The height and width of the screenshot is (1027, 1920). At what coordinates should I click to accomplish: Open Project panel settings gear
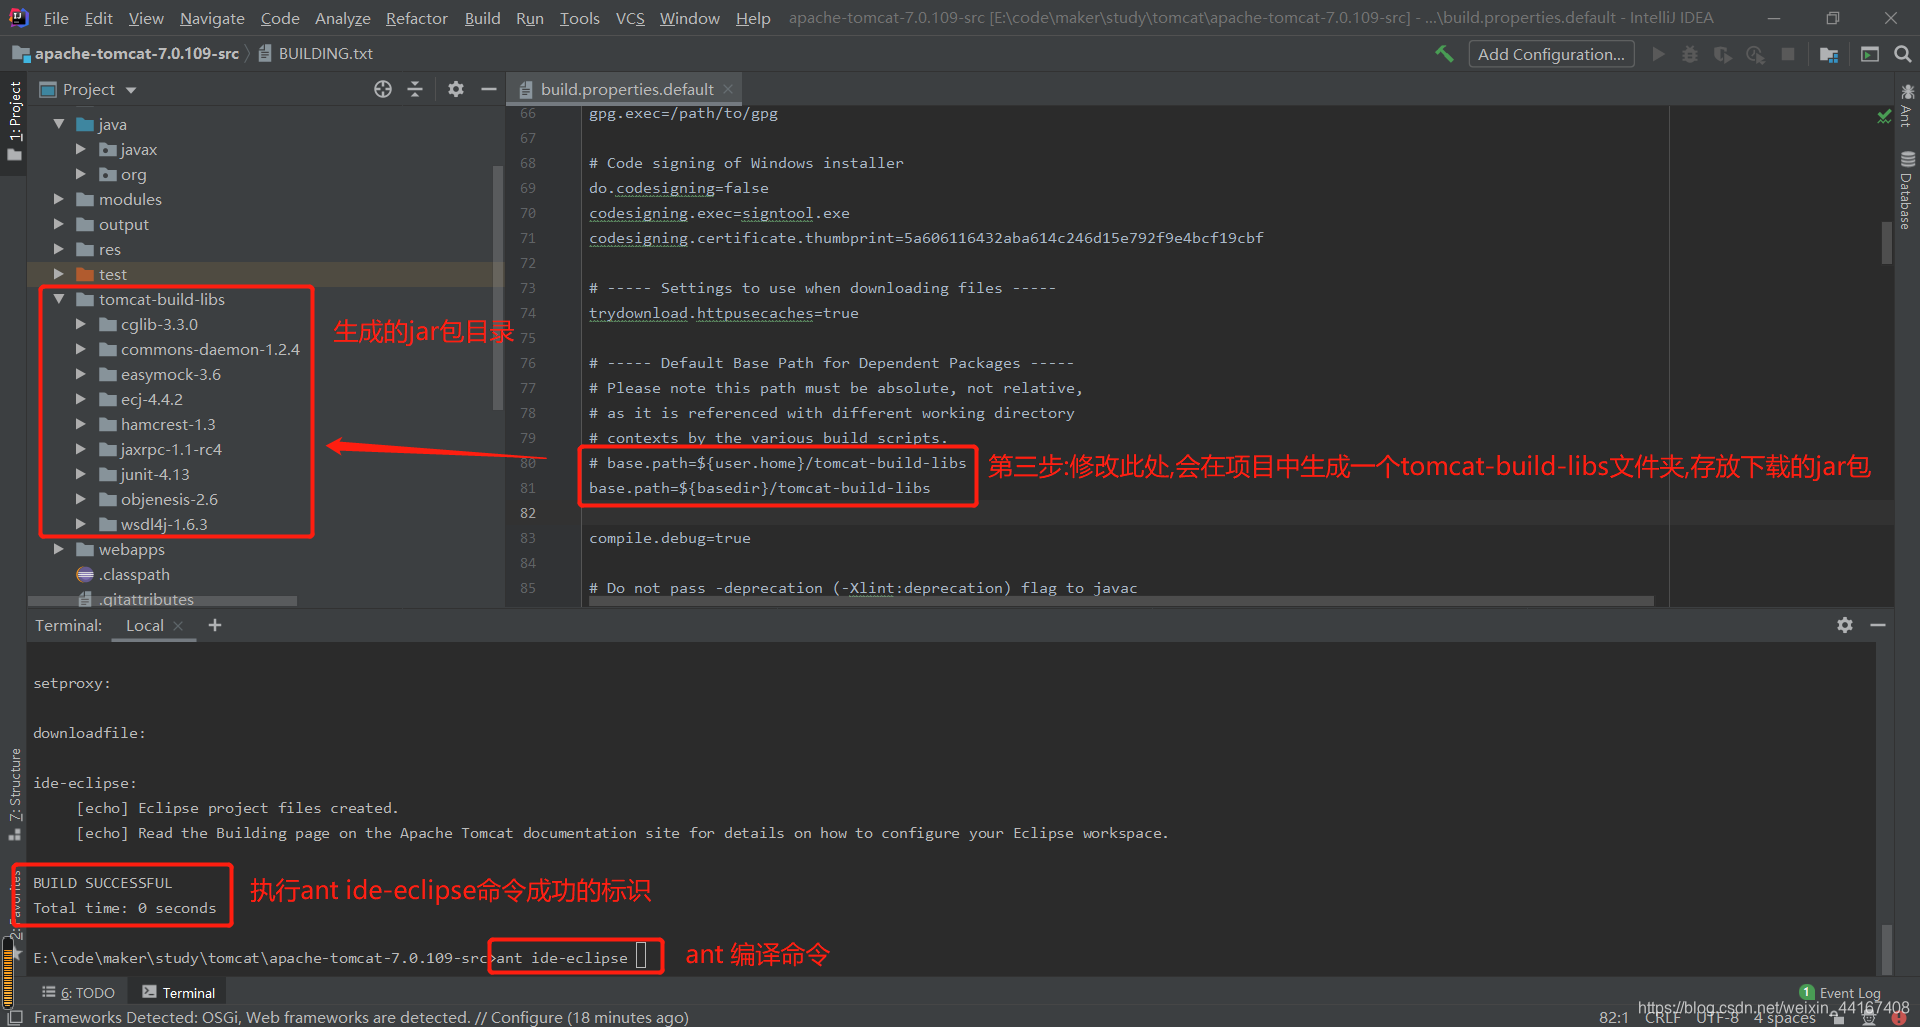click(x=456, y=89)
